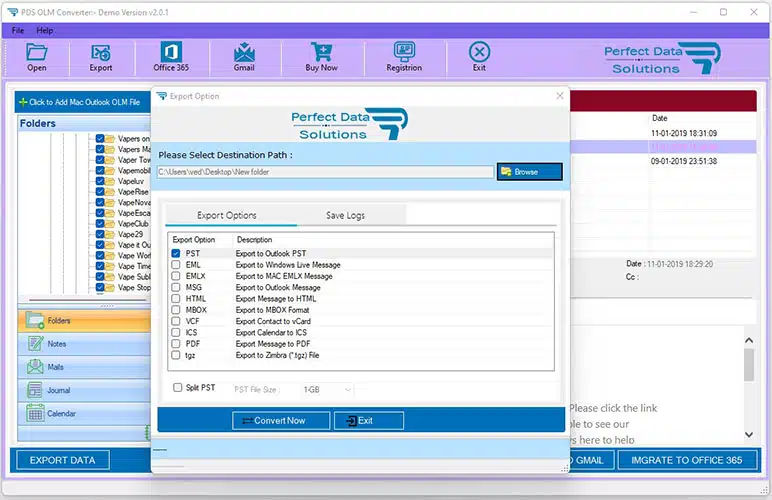Check the PST export option
This screenshot has height=500, width=772.
tap(176, 253)
